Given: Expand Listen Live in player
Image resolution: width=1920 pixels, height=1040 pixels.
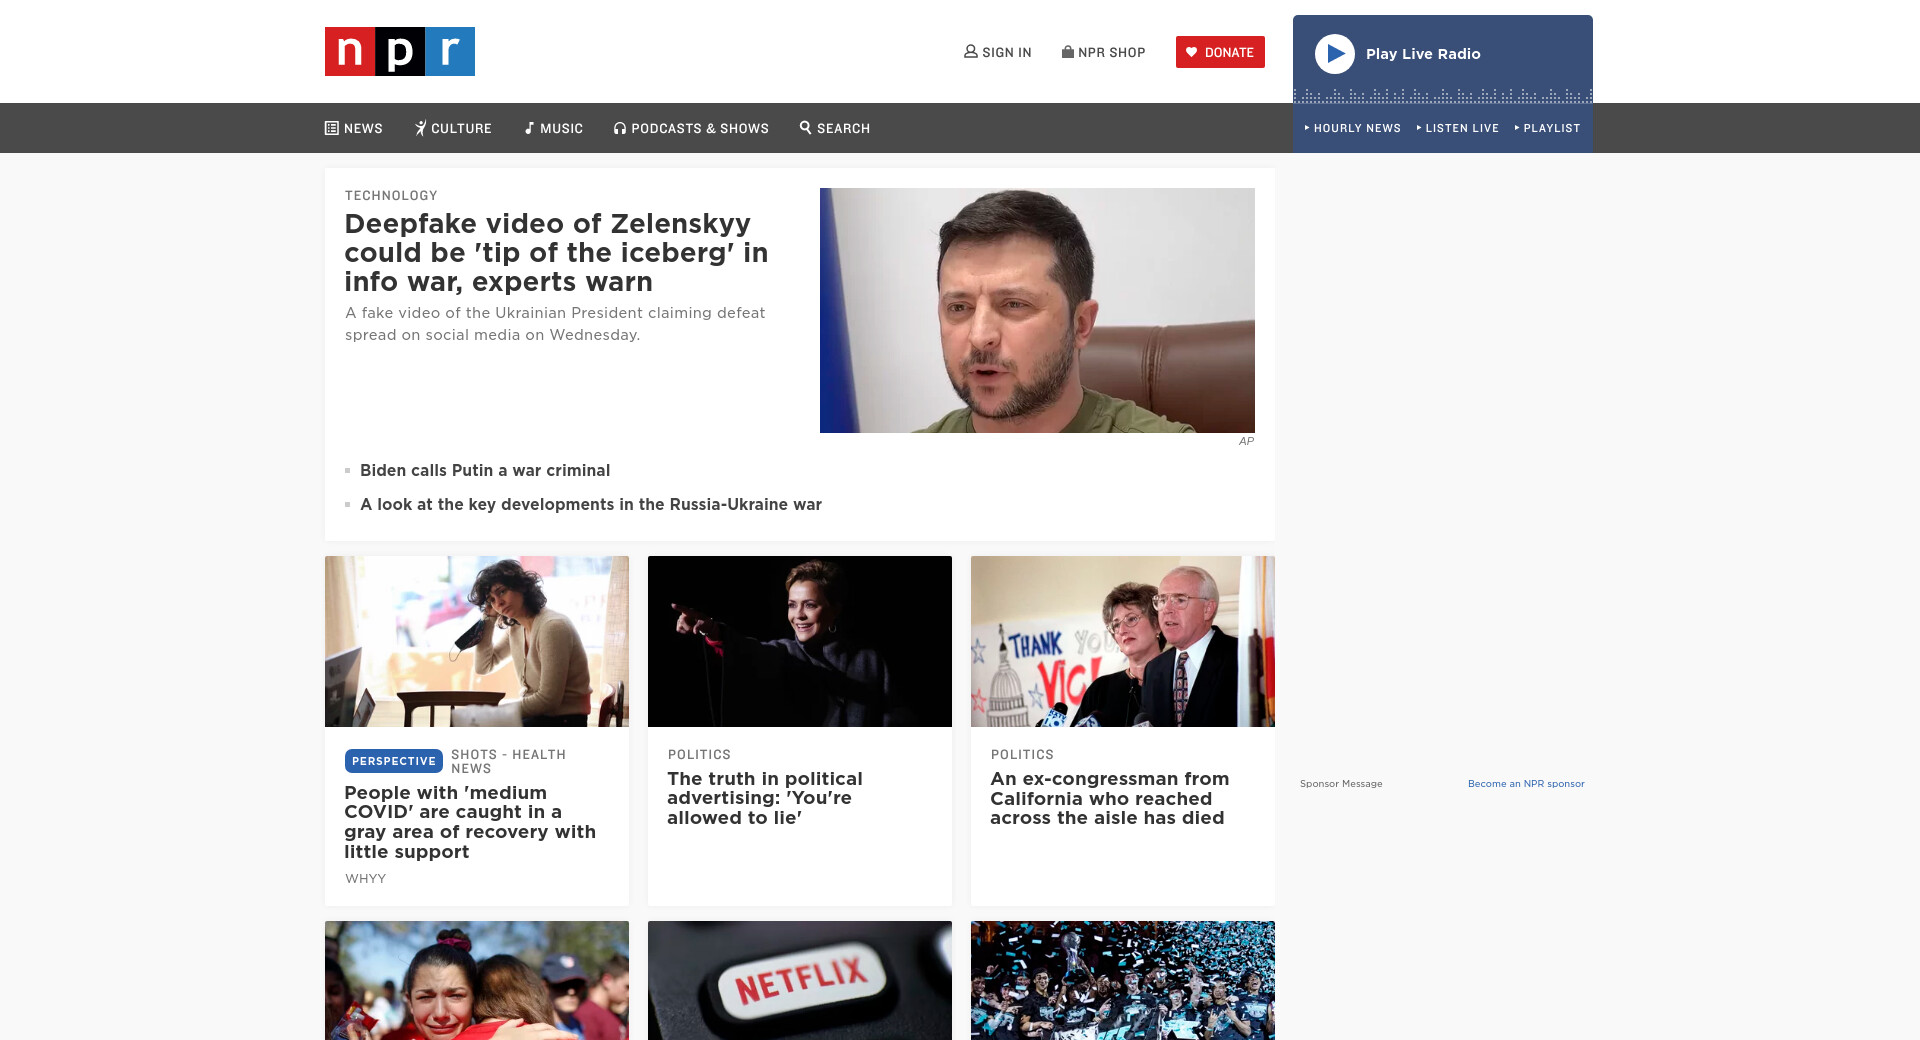Looking at the screenshot, I should point(1458,128).
